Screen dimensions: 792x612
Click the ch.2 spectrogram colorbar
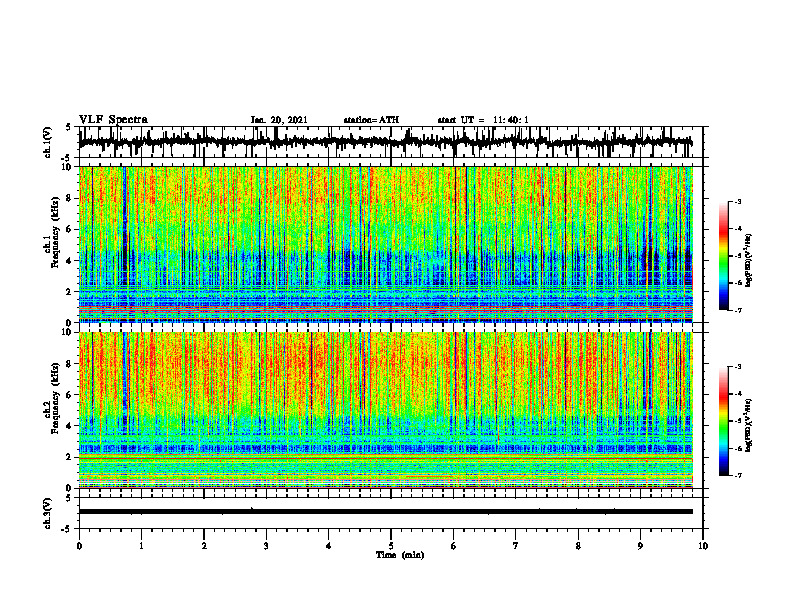tap(724, 421)
